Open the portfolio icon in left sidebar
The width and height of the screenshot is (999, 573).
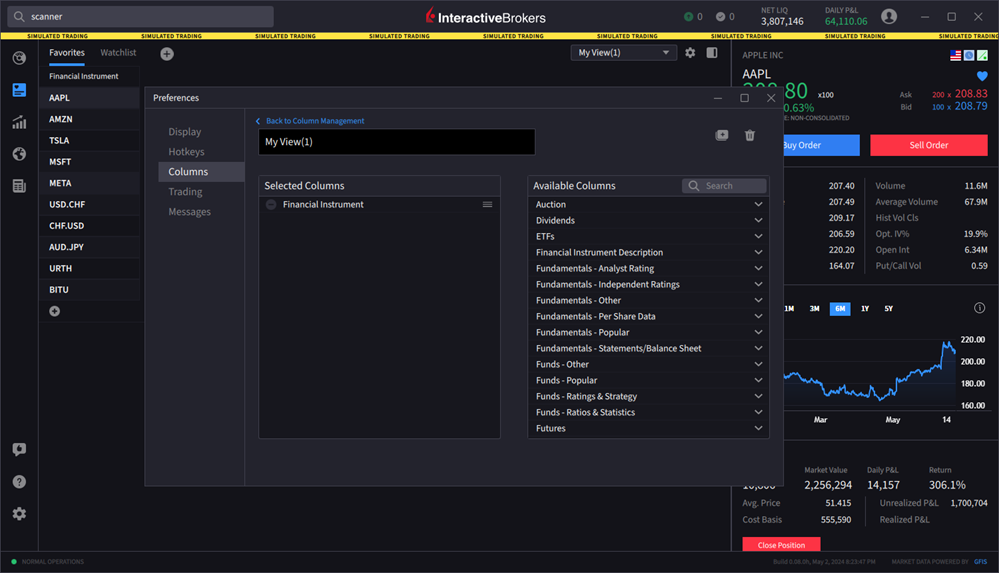(19, 59)
